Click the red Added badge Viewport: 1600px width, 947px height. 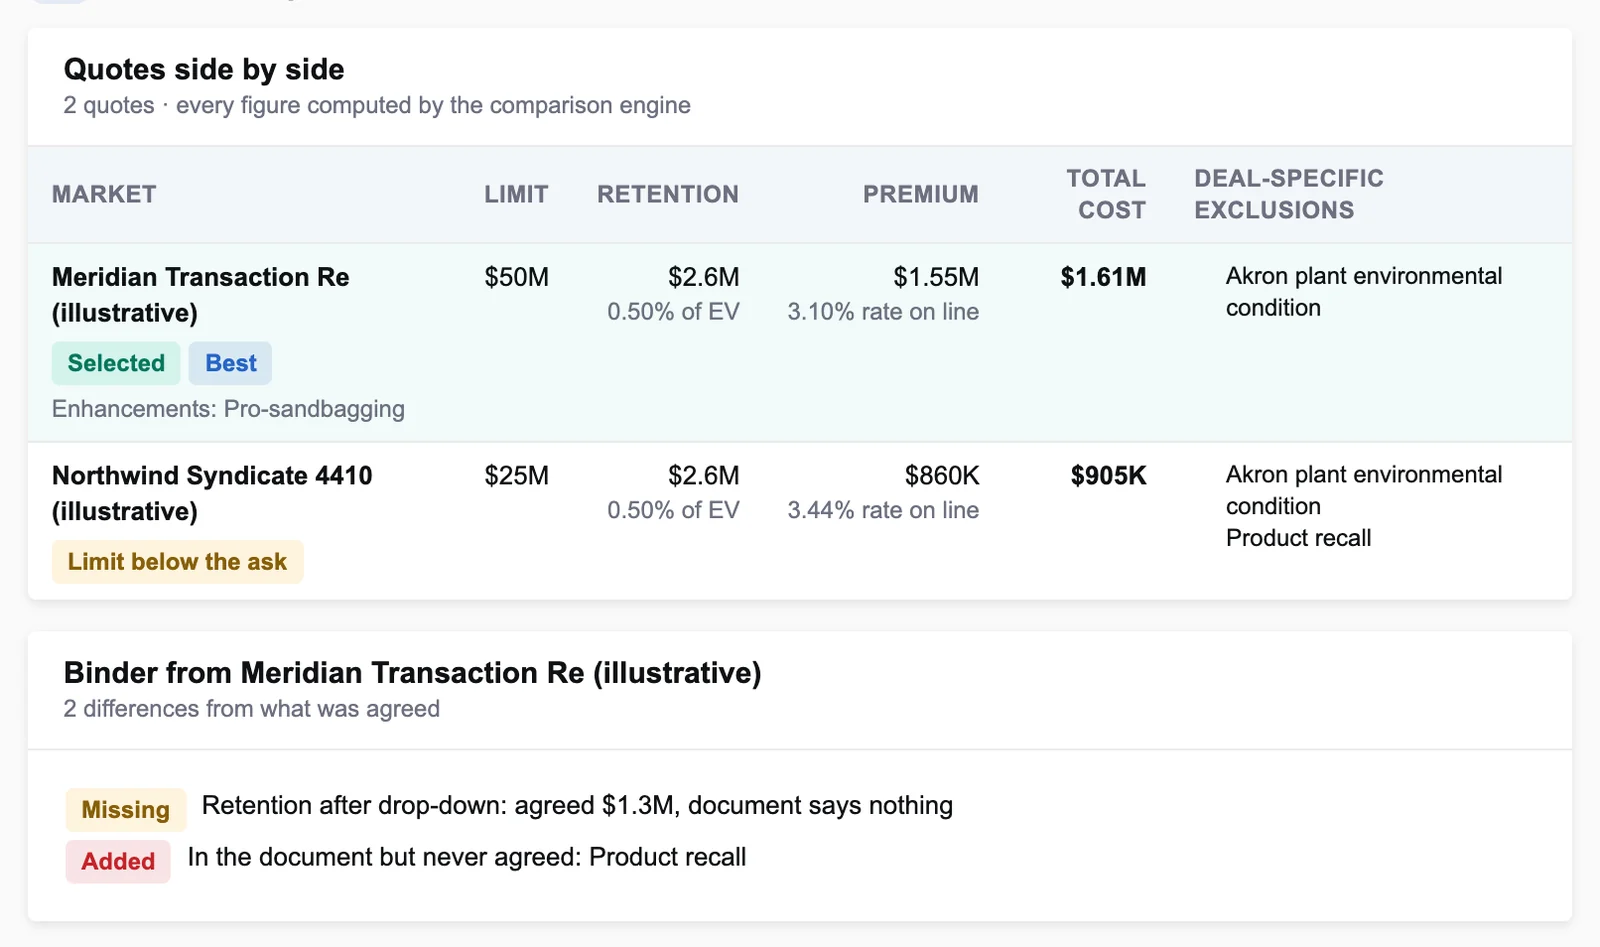click(x=118, y=861)
